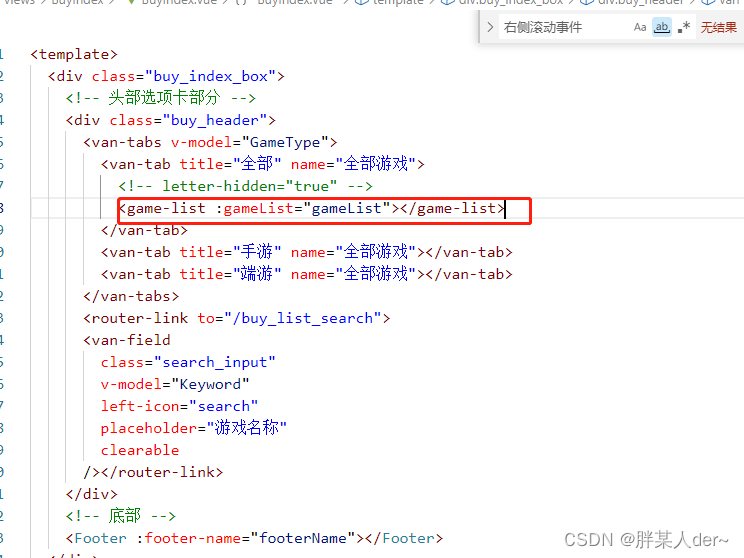The height and width of the screenshot is (558, 744).
Task: Toggle Match Whole Word option
Action: 661,28
